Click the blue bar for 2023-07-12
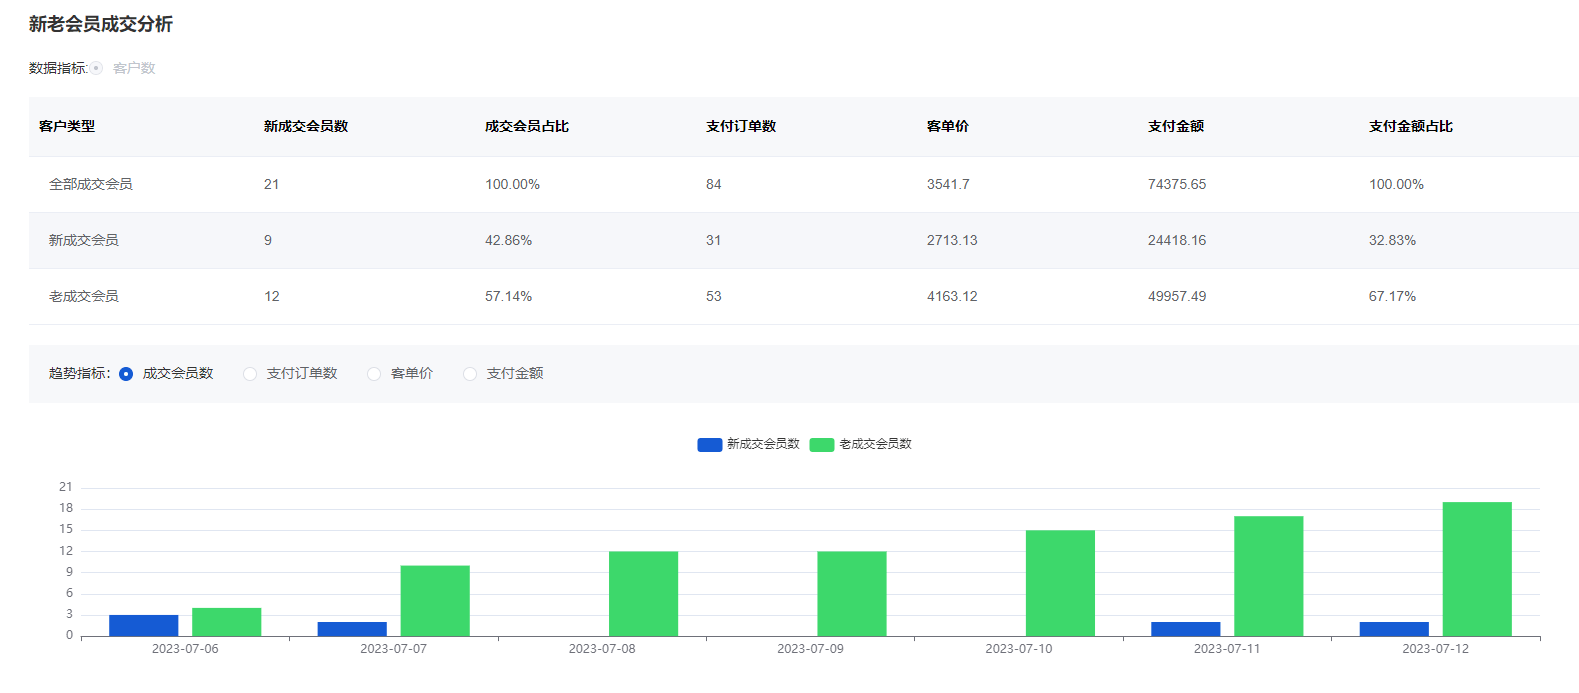The height and width of the screenshot is (693, 1579). (1394, 629)
